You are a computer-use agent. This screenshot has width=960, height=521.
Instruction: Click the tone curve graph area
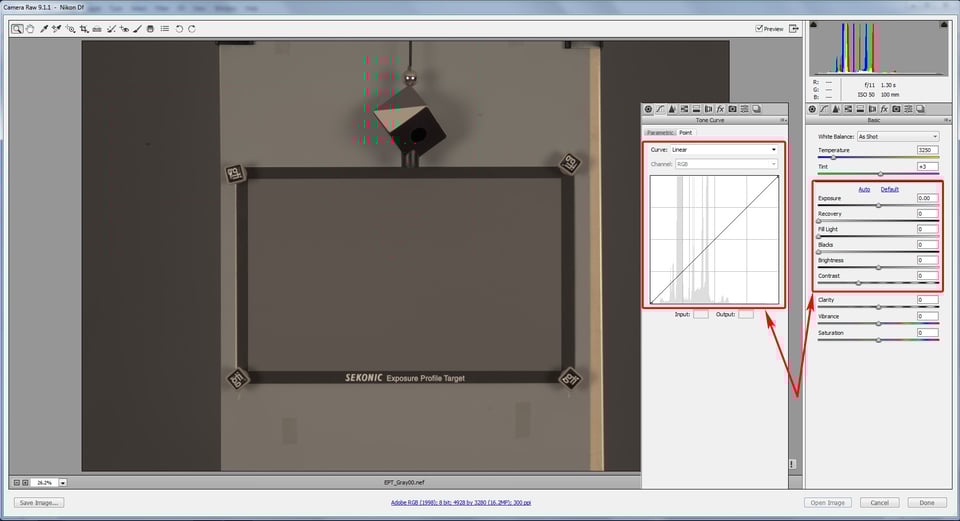(x=714, y=239)
